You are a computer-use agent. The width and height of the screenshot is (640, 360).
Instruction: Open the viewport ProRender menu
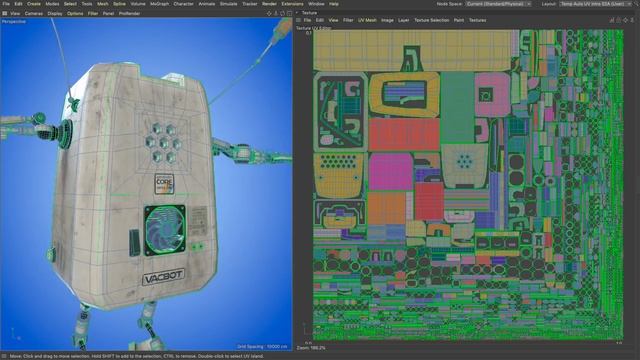(129, 13)
